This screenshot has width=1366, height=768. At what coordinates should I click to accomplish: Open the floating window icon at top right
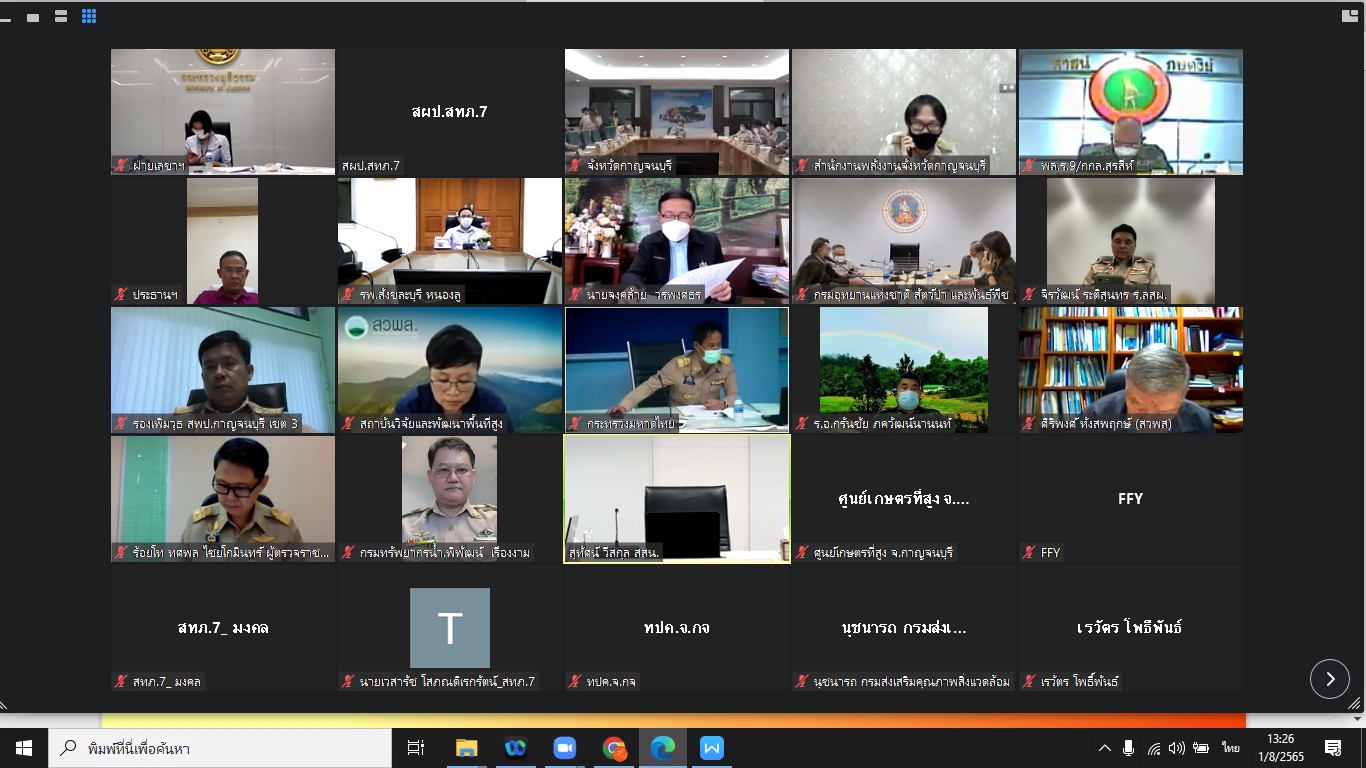click(1350, 16)
